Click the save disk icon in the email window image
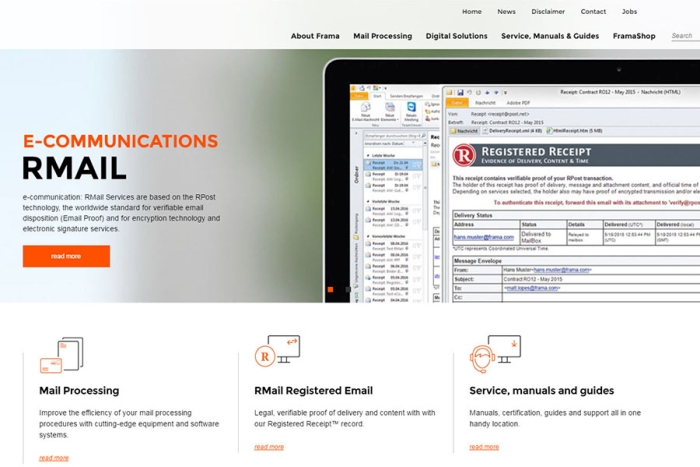This screenshot has width=700, height=467. pyautogui.click(x=460, y=92)
